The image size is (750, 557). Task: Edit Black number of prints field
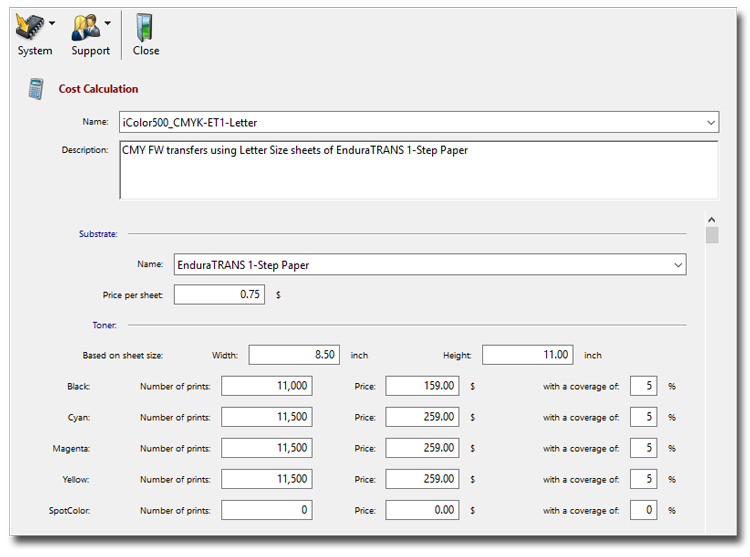(266, 385)
